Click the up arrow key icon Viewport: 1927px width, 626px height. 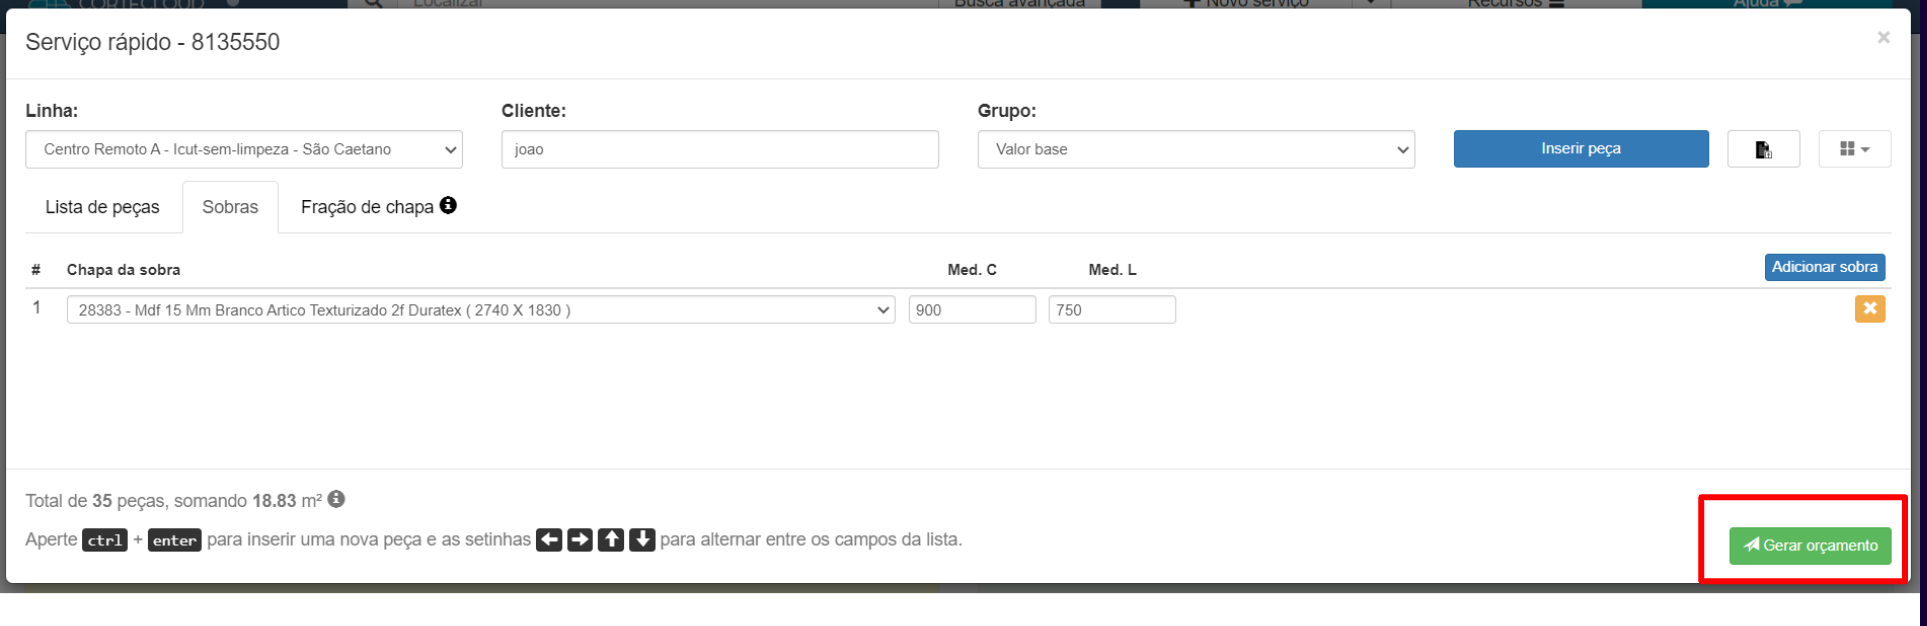(x=611, y=540)
